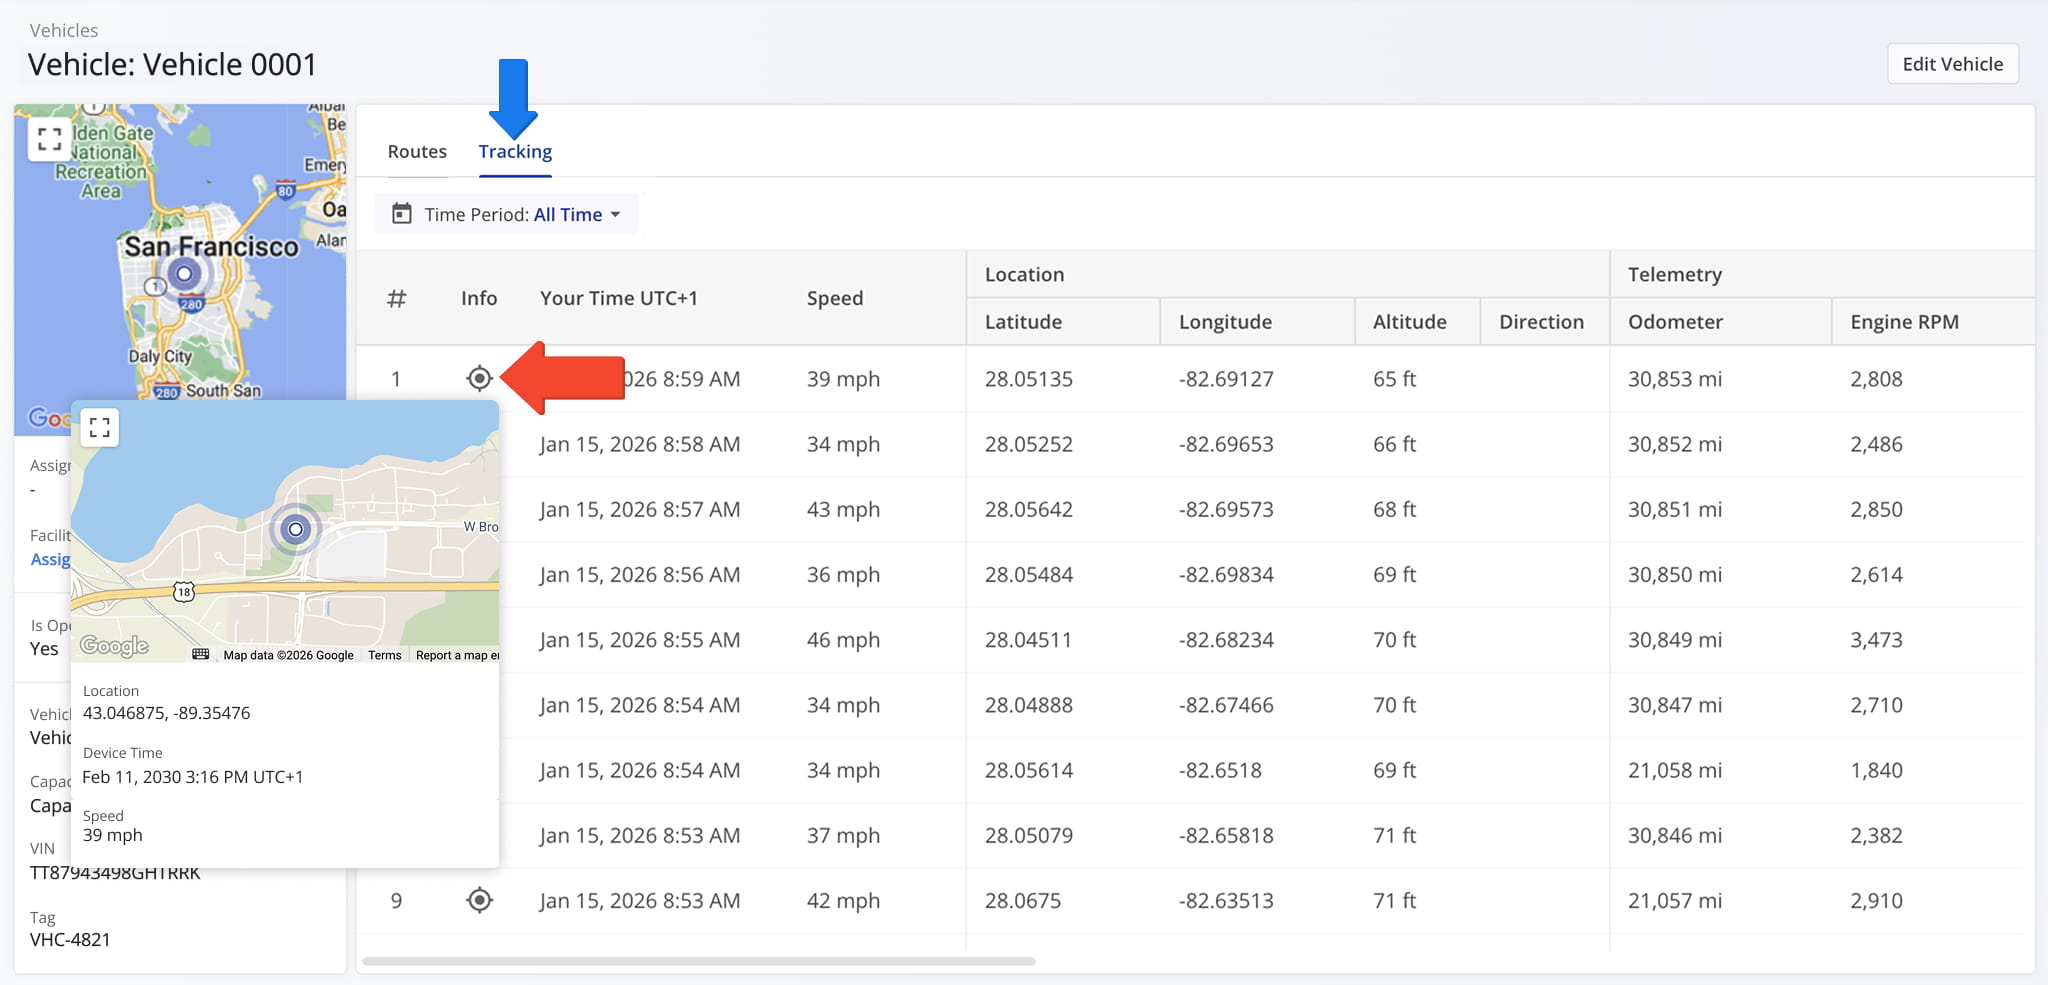Click the Google logo on popup map

point(114,646)
